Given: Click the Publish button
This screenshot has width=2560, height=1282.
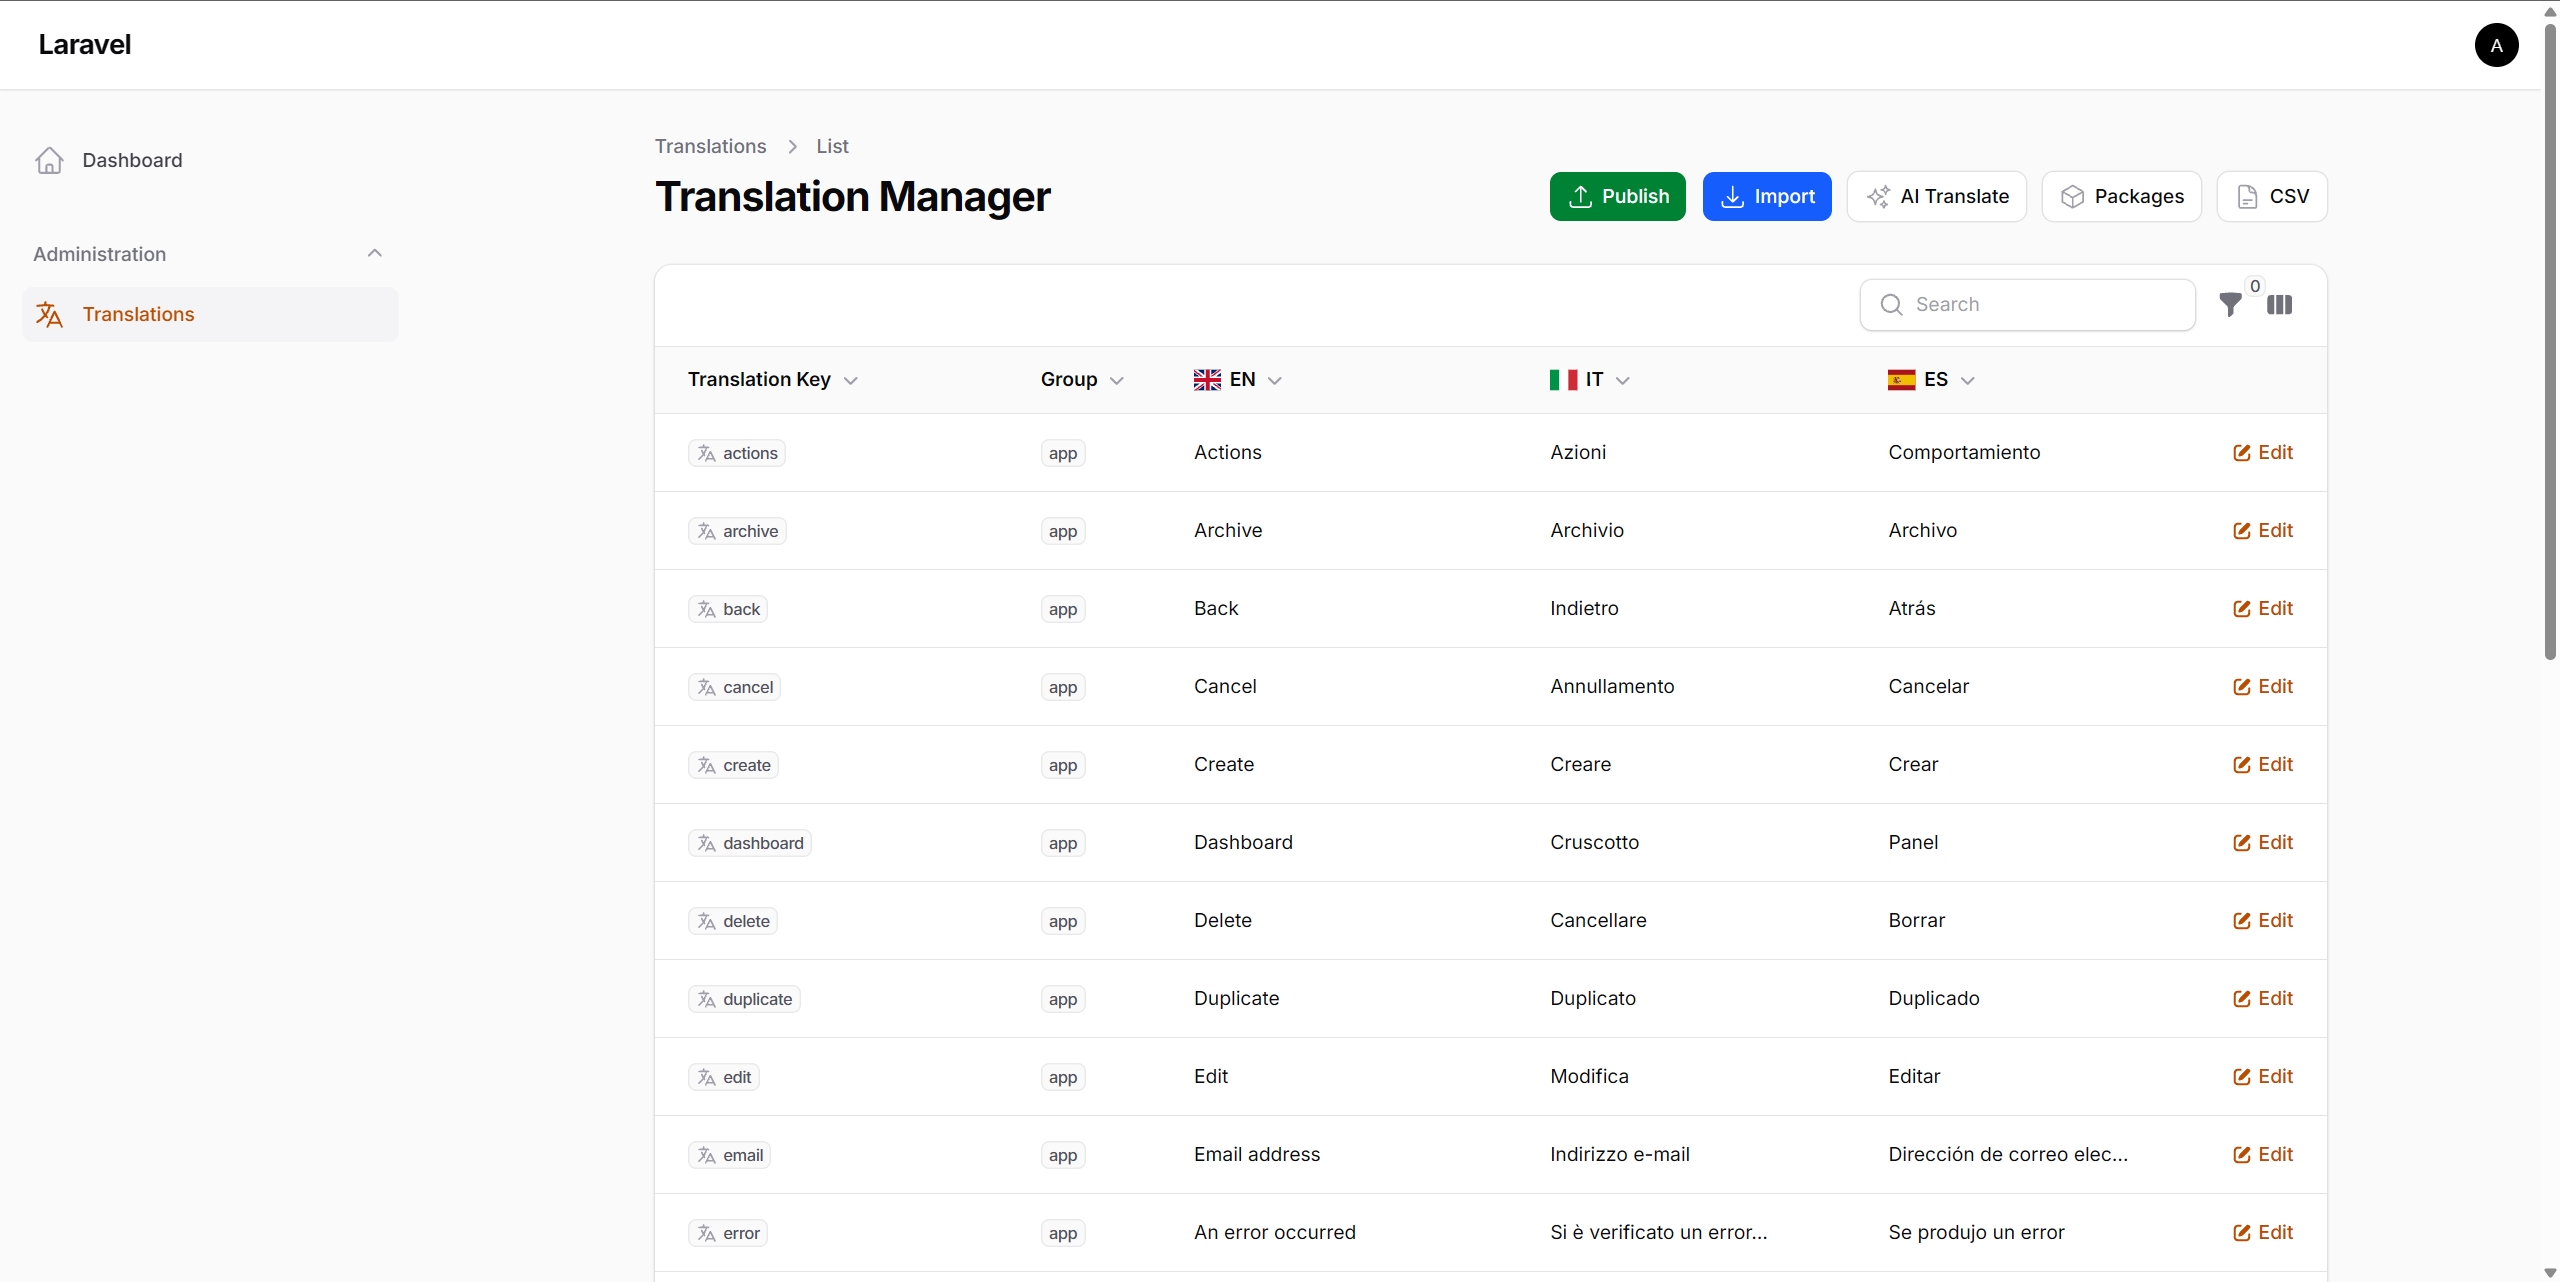Looking at the screenshot, I should point(1617,196).
